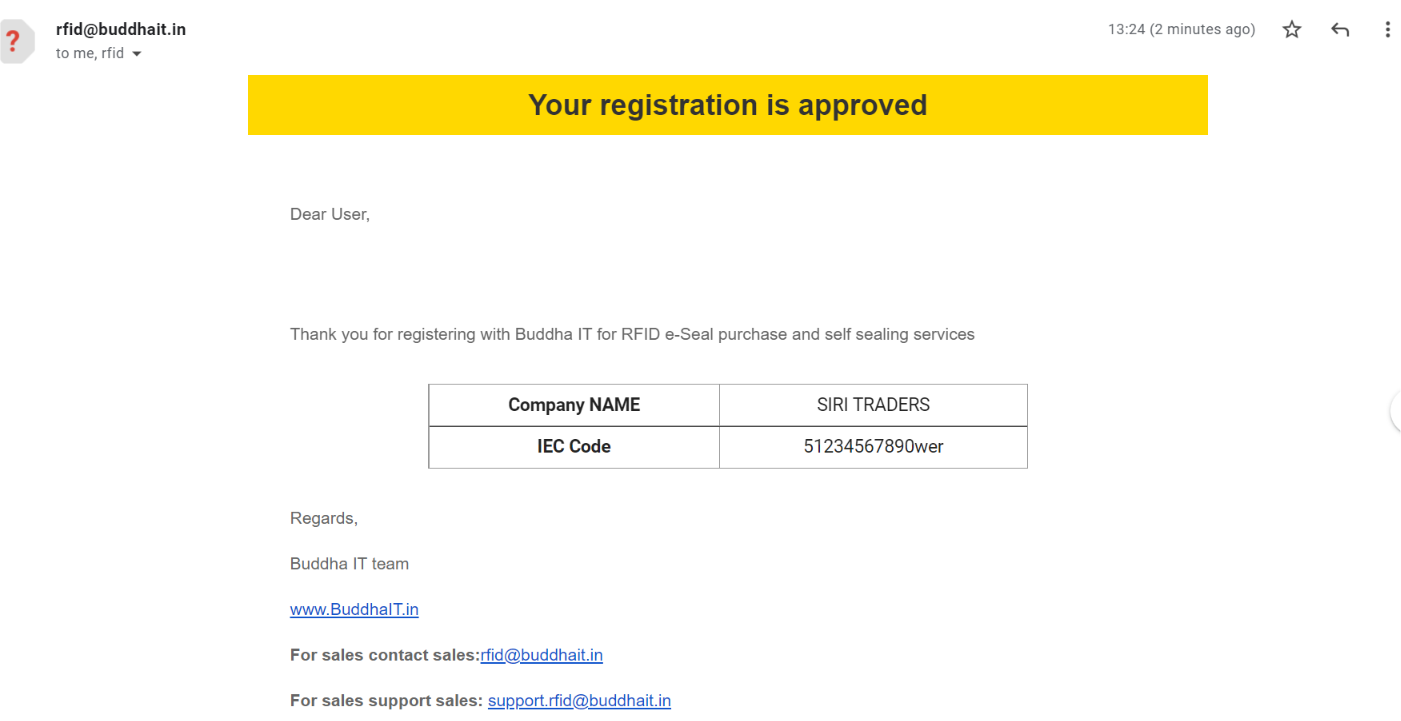Image resolution: width=1401 pixels, height=721 pixels.
Task: Click the sender avatar with question mark
Action: (16, 42)
